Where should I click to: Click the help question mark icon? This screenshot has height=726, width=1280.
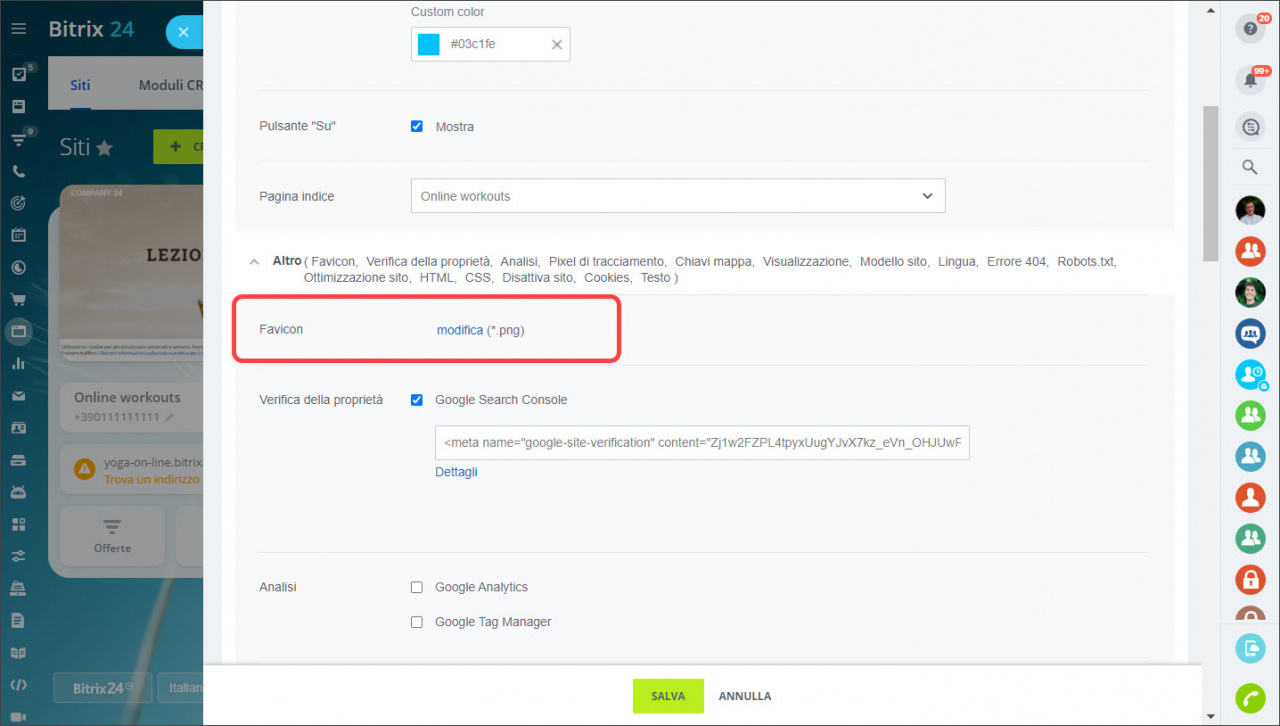pos(1249,29)
